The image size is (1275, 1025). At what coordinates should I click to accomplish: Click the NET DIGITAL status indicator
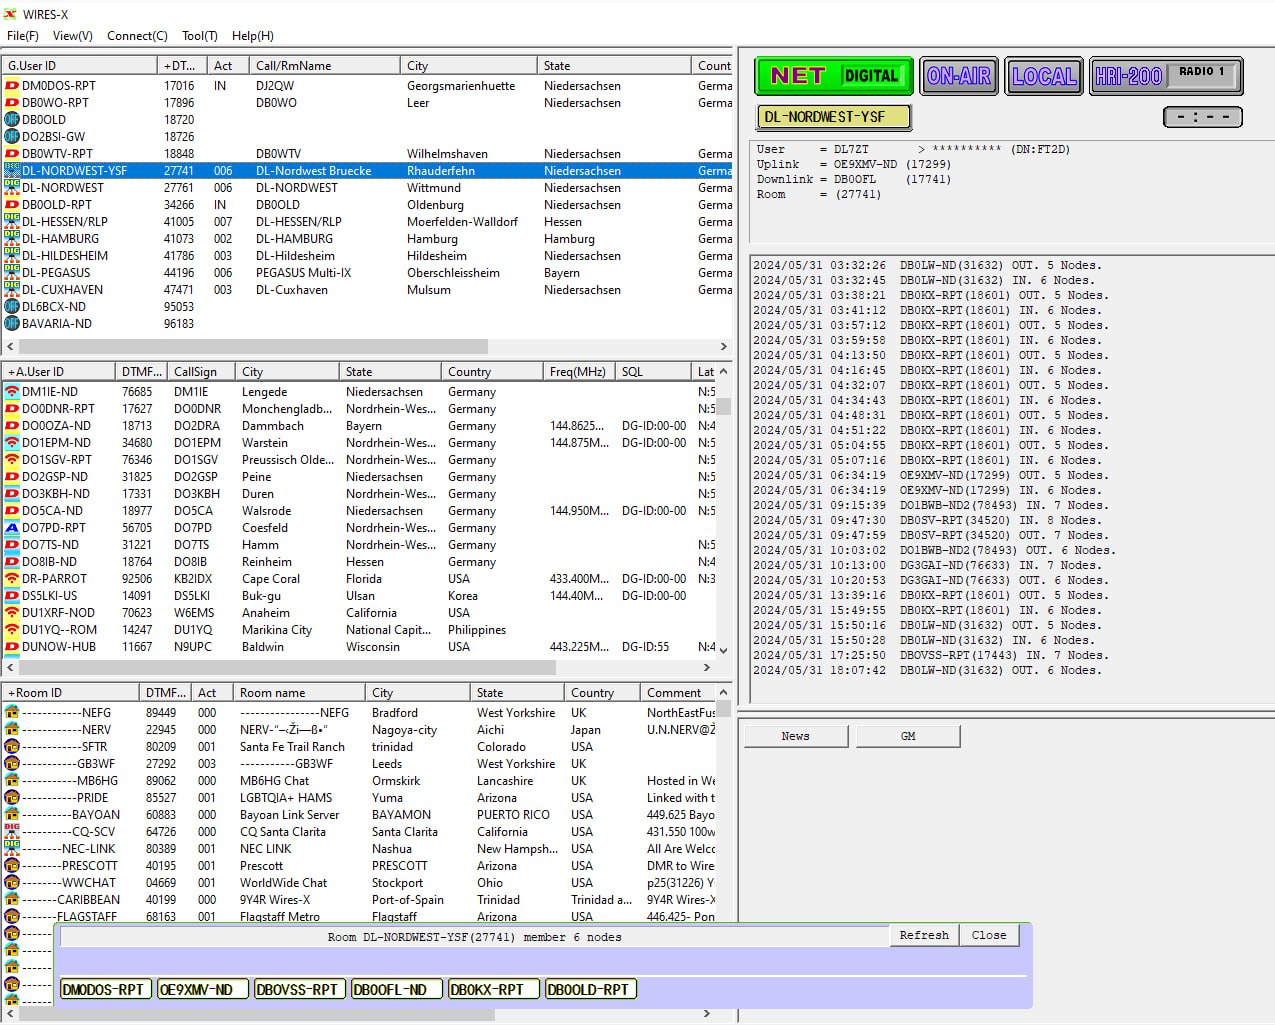pos(833,75)
